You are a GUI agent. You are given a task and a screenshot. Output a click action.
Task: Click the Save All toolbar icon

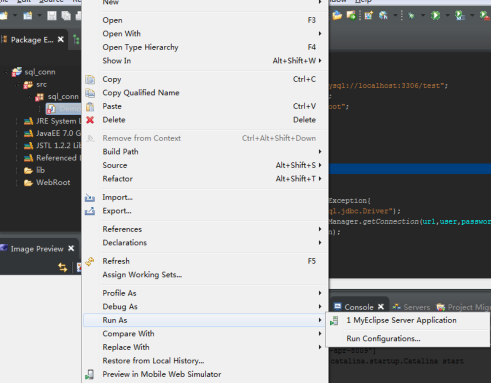pos(66,15)
